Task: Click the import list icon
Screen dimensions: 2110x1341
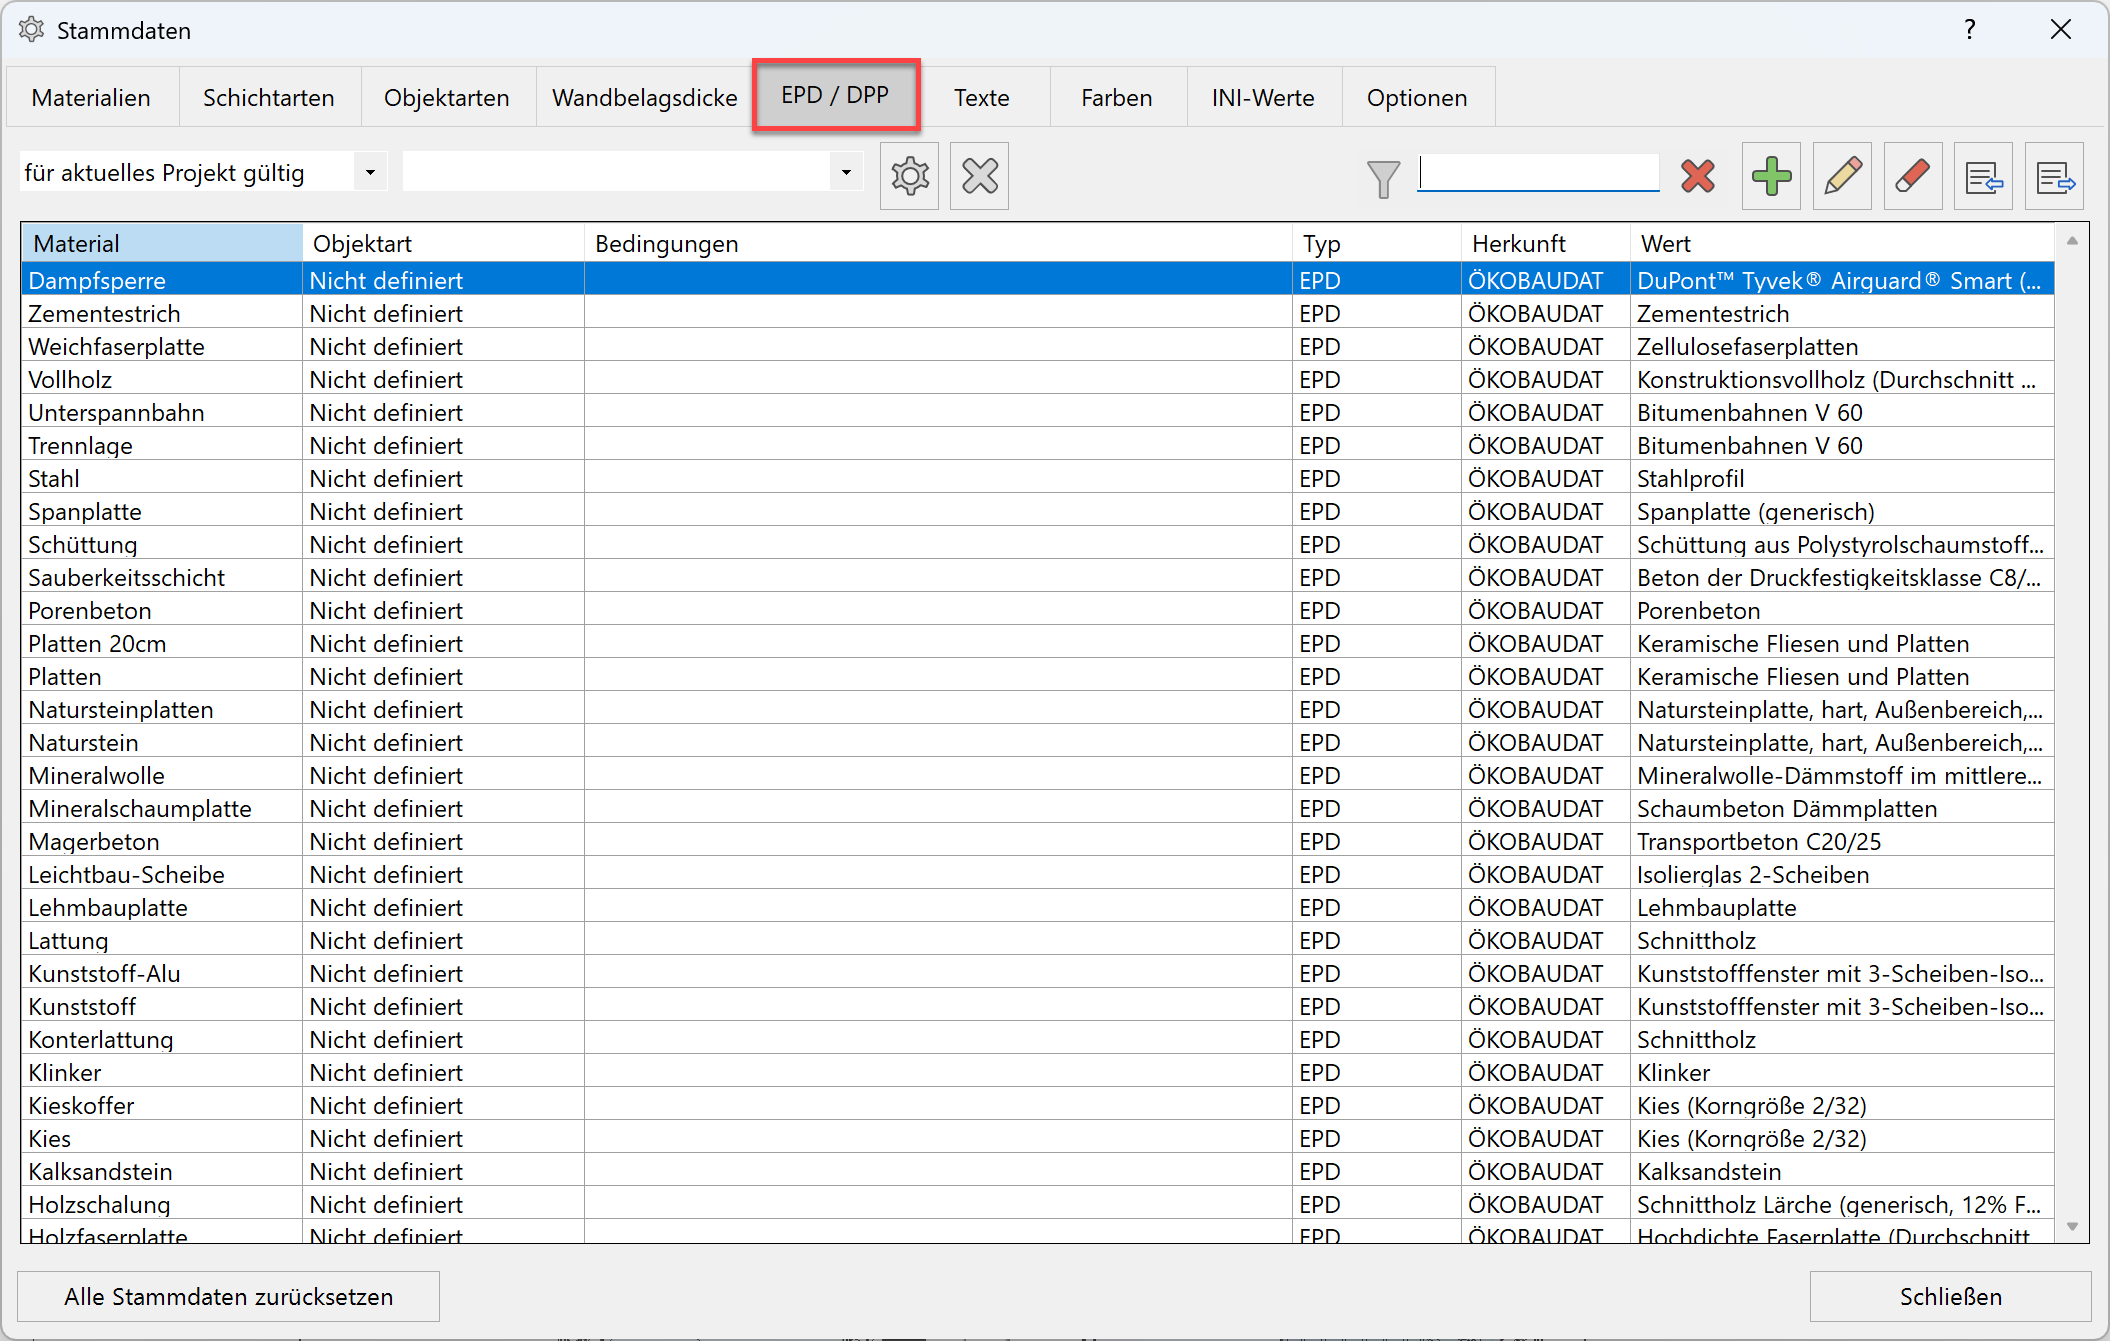Action: pyautogui.click(x=1984, y=176)
